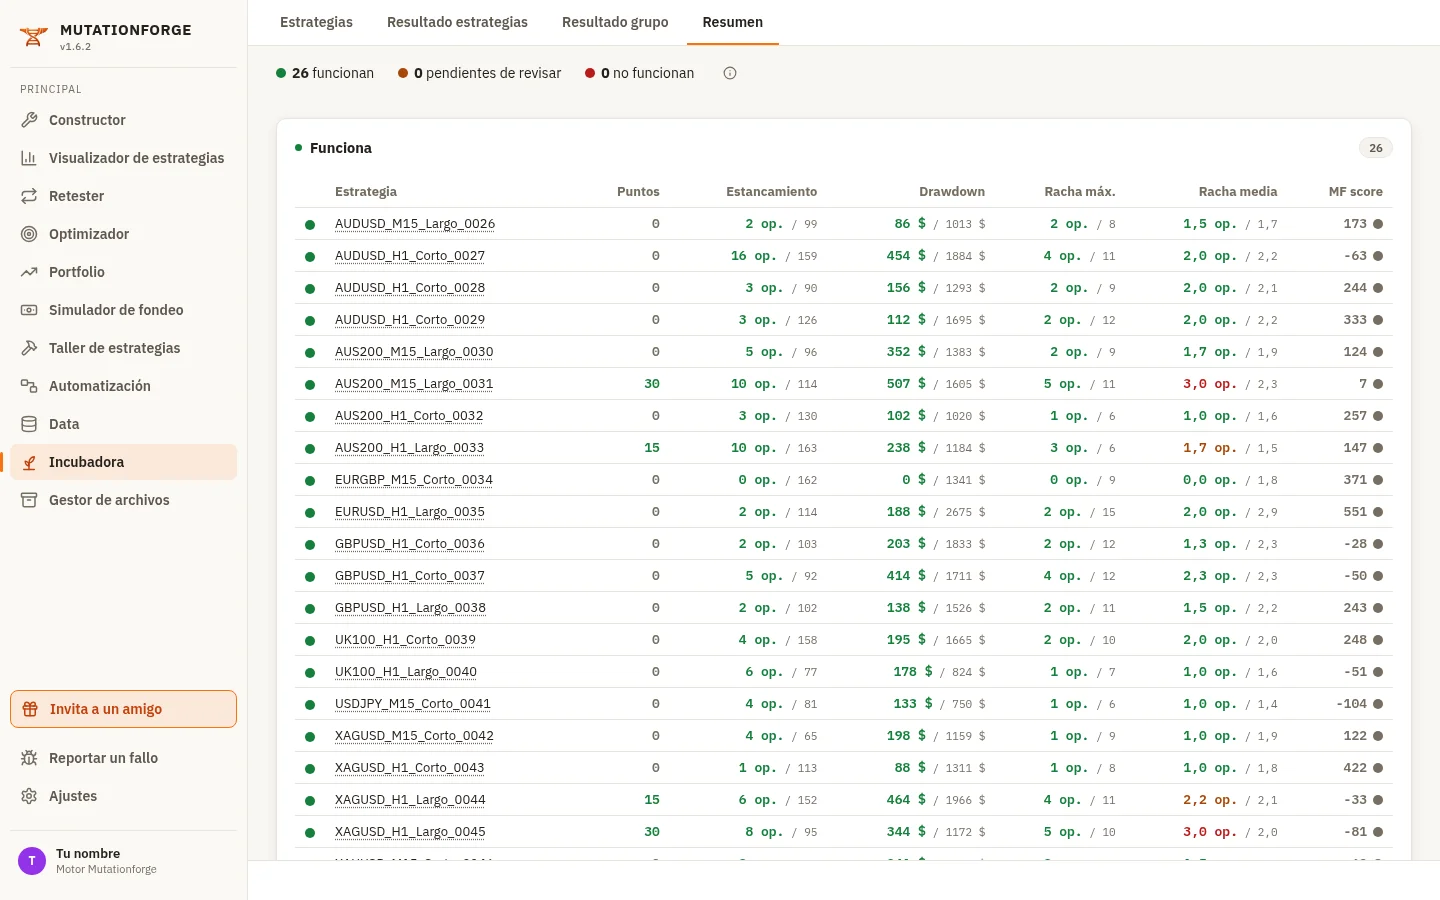Click the MF score column header

pyautogui.click(x=1355, y=192)
